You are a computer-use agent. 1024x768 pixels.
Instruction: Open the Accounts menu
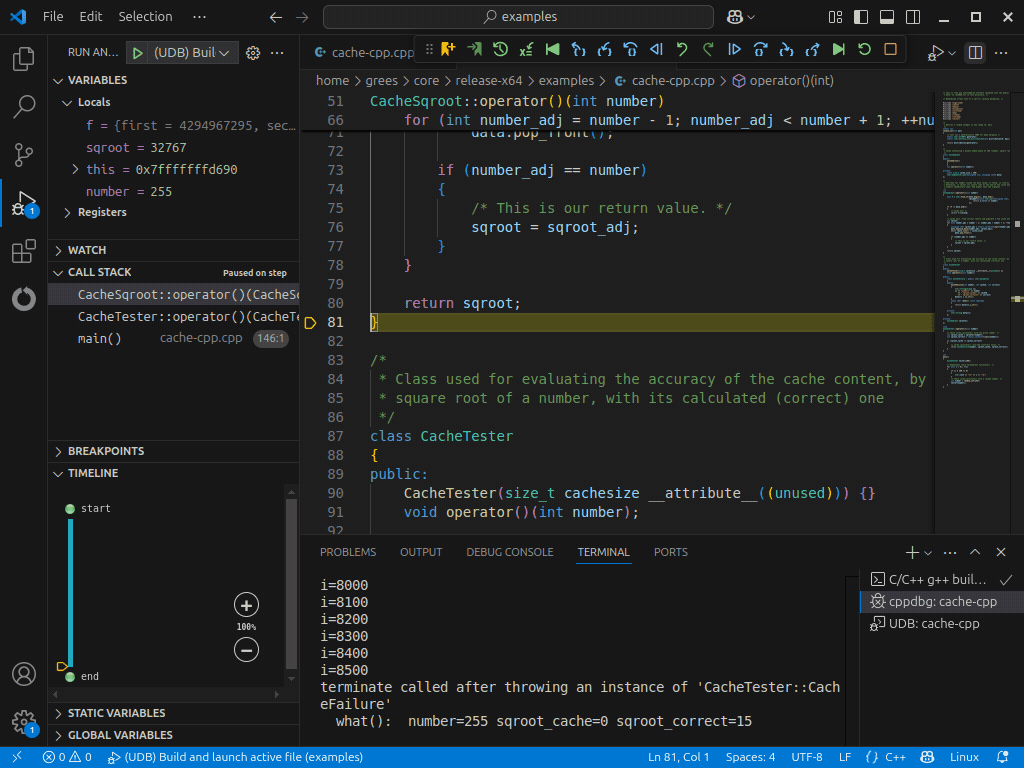click(24, 674)
